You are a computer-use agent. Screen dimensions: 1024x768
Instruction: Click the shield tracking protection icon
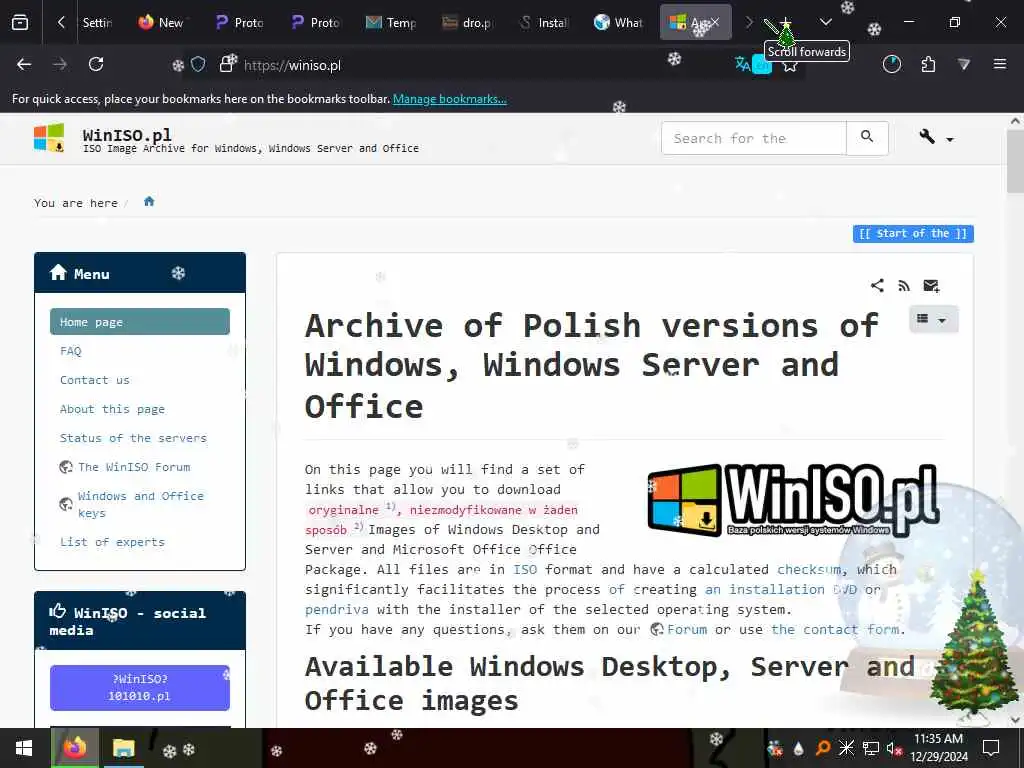tap(199, 64)
